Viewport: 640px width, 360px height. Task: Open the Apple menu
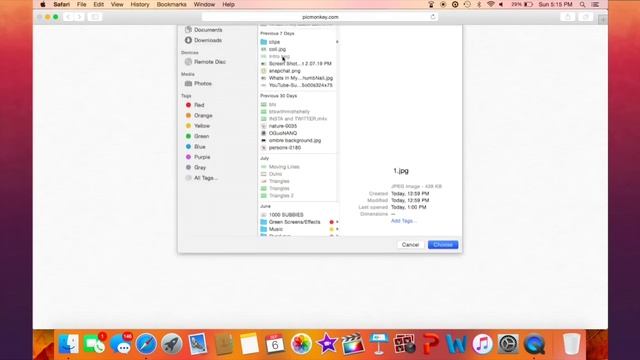[x=43, y=4]
